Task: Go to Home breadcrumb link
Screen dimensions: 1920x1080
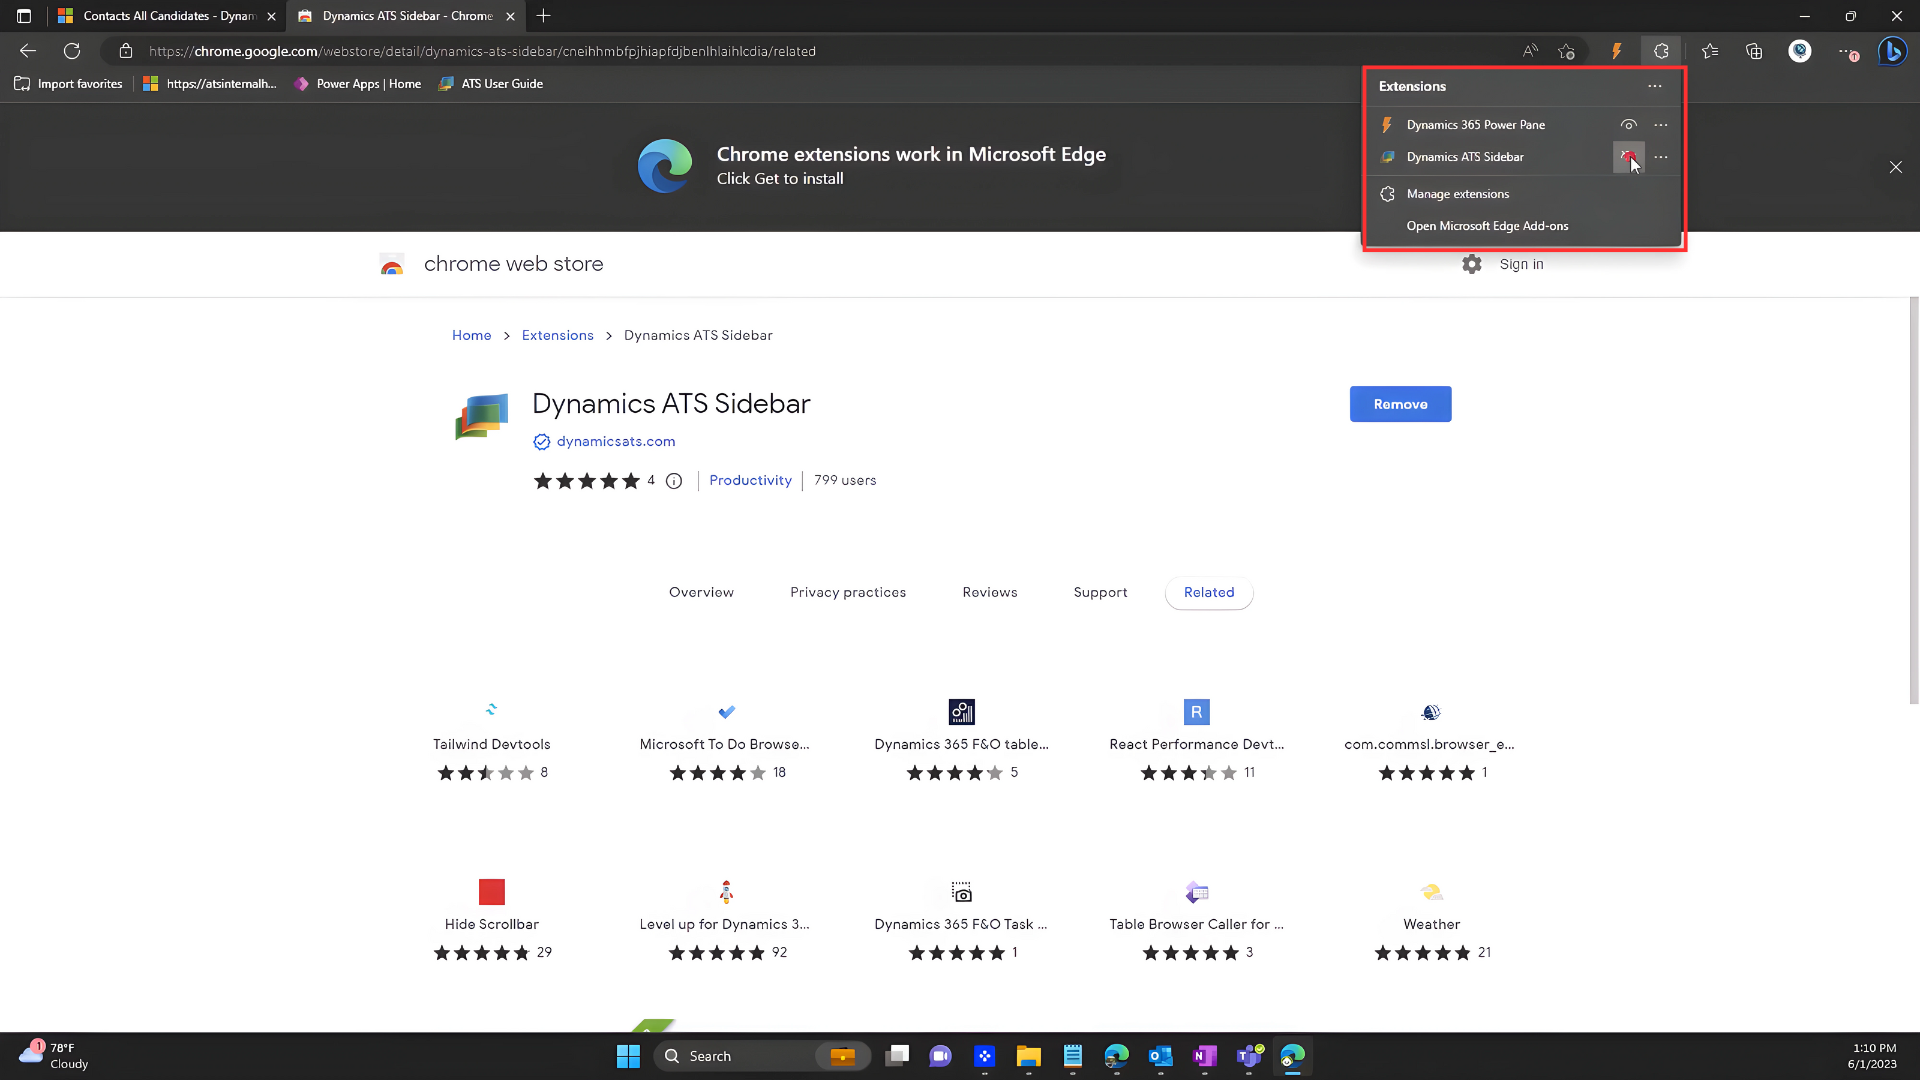Action: [471, 335]
